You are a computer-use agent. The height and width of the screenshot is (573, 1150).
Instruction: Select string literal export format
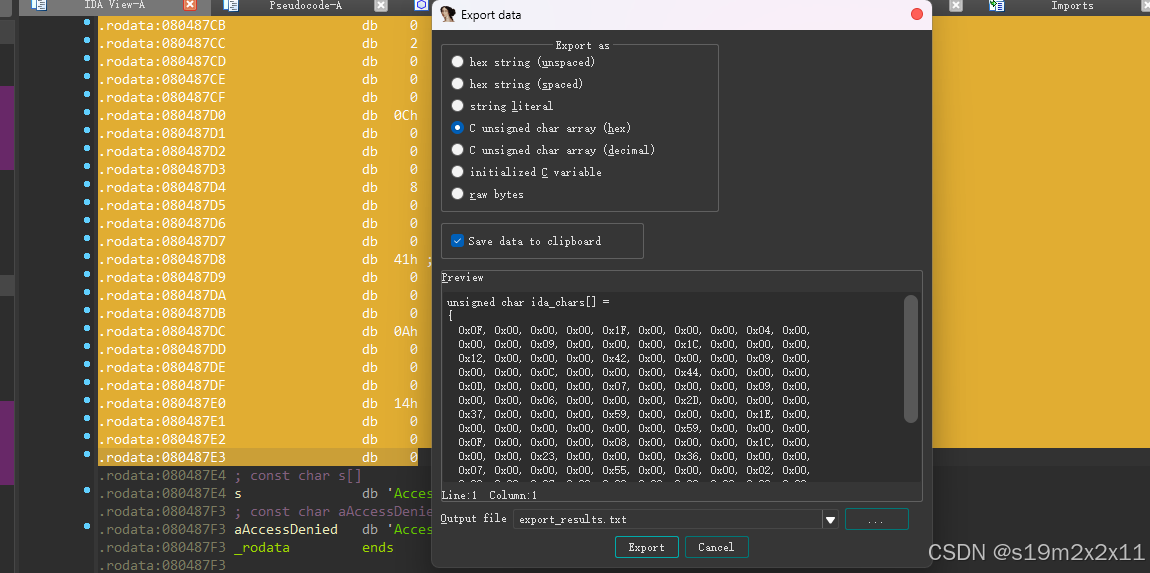pos(458,106)
